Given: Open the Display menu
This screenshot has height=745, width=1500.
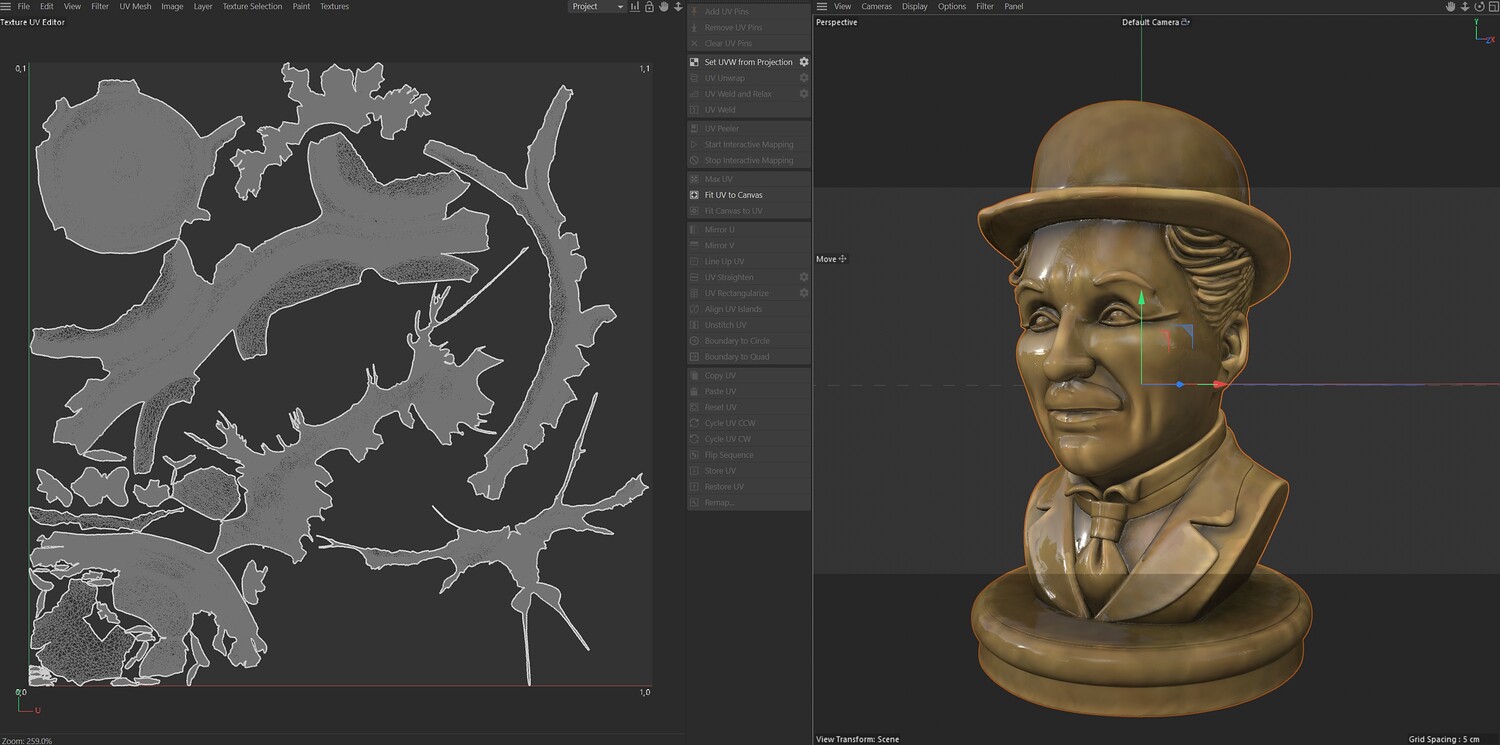Looking at the screenshot, I should click(915, 6).
